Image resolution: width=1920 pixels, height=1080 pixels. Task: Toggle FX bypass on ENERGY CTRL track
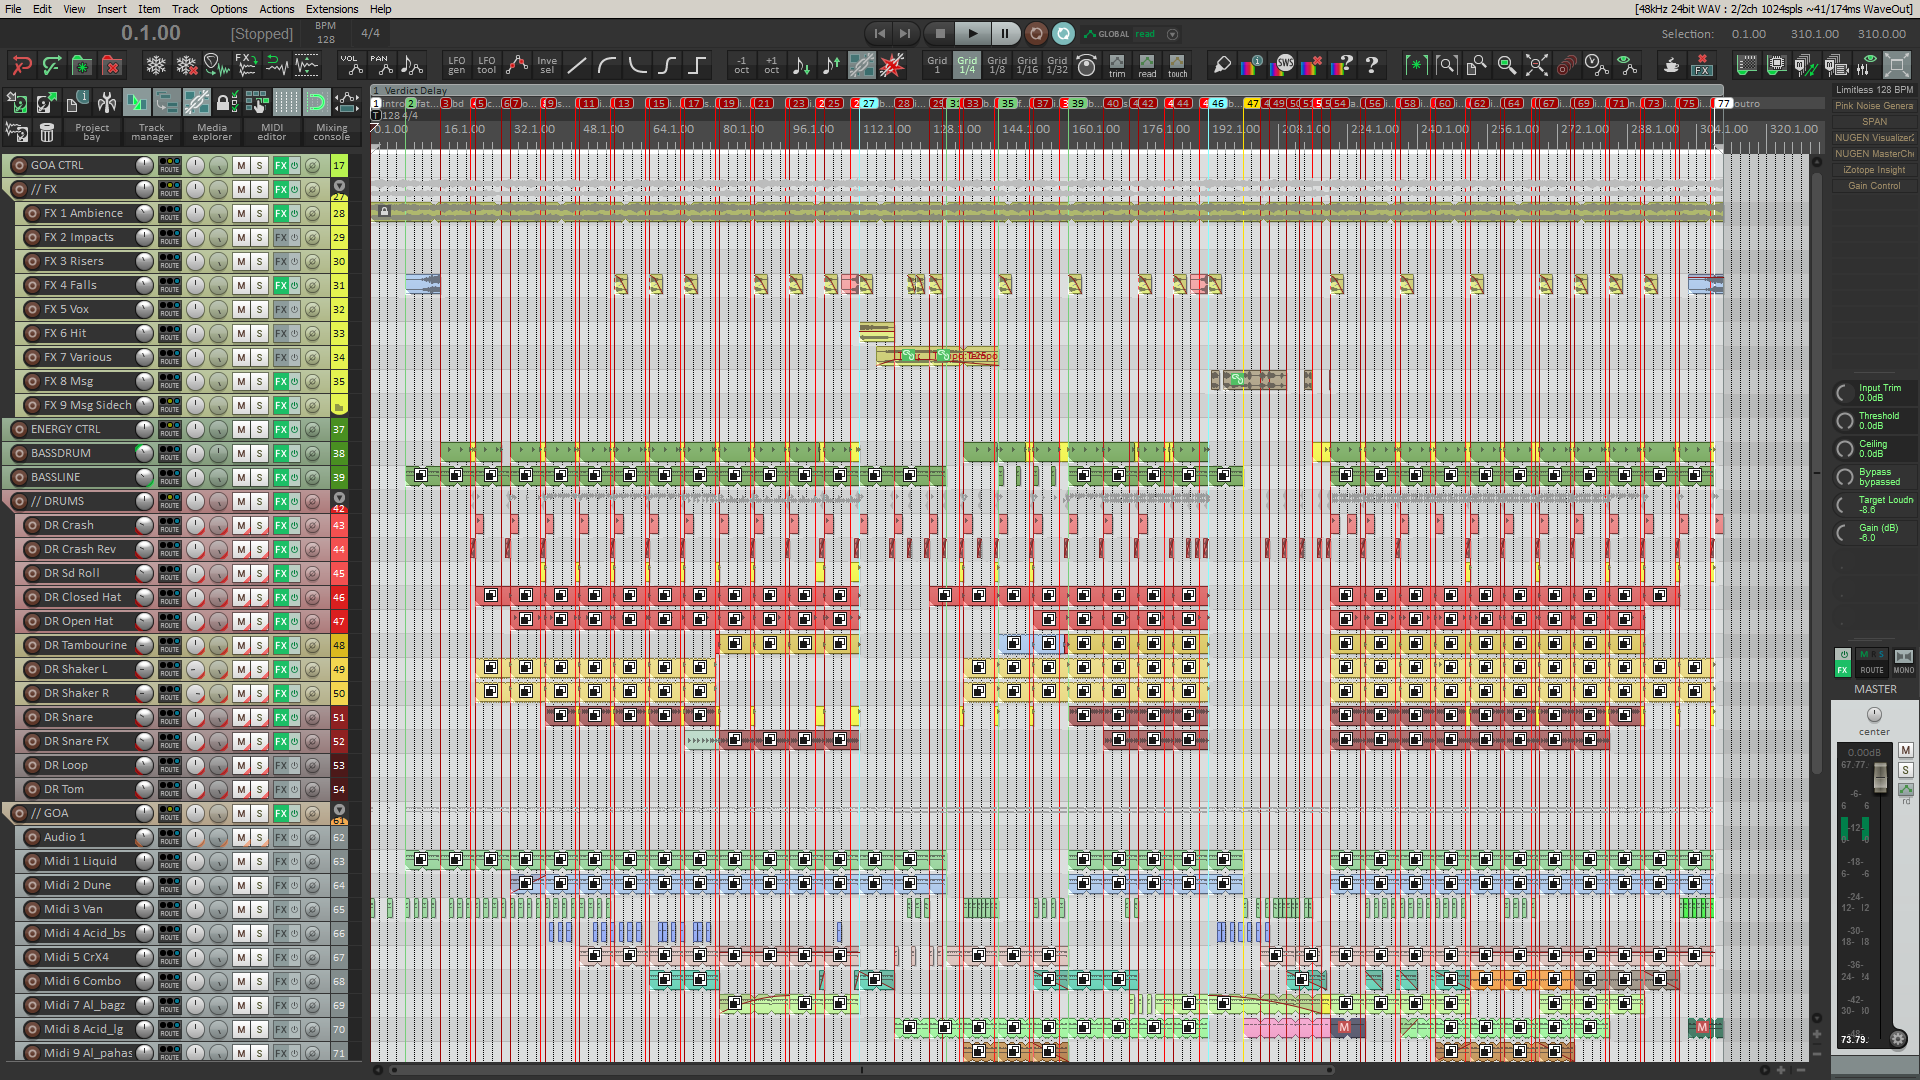(294, 429)
